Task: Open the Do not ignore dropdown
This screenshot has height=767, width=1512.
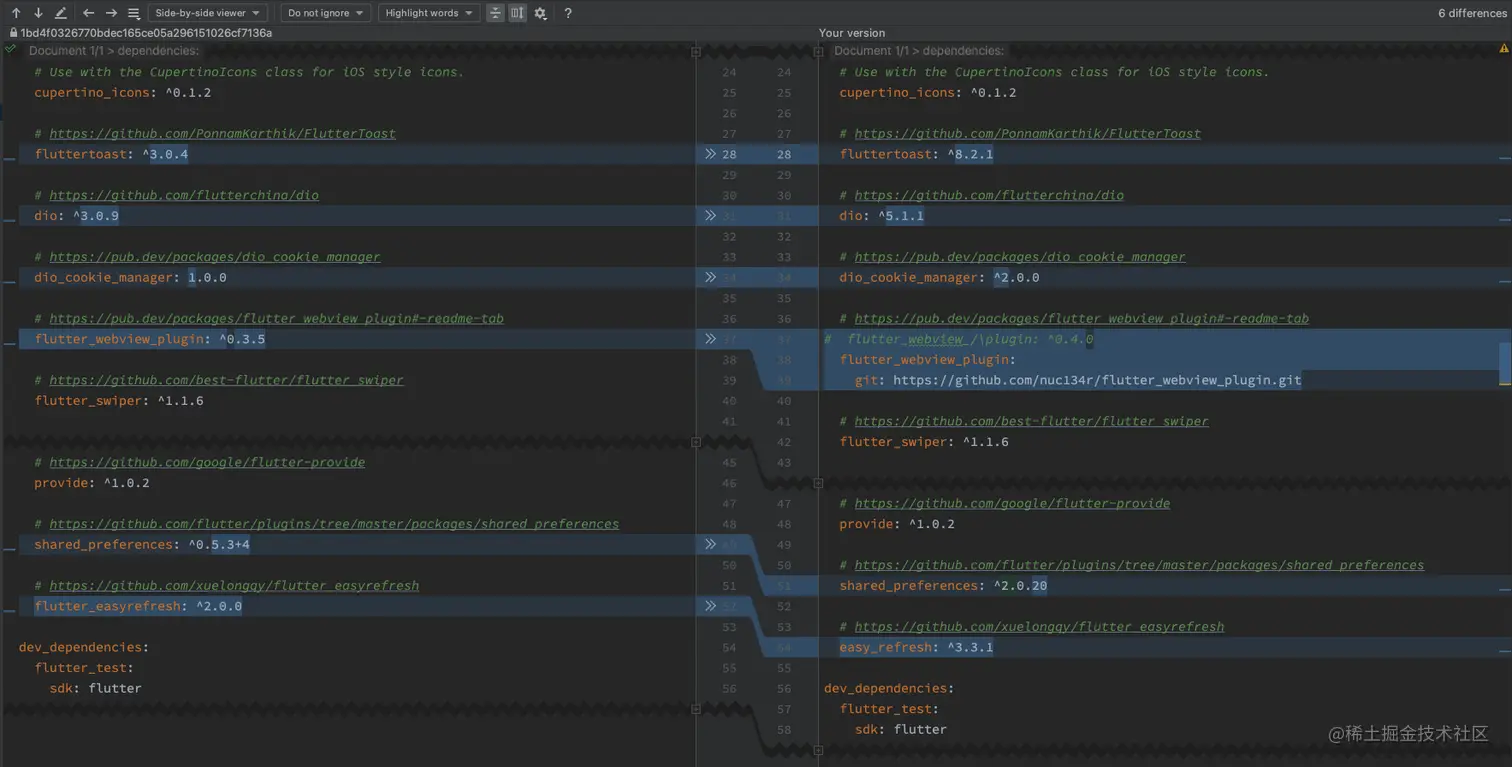Action: click(325, 13)
